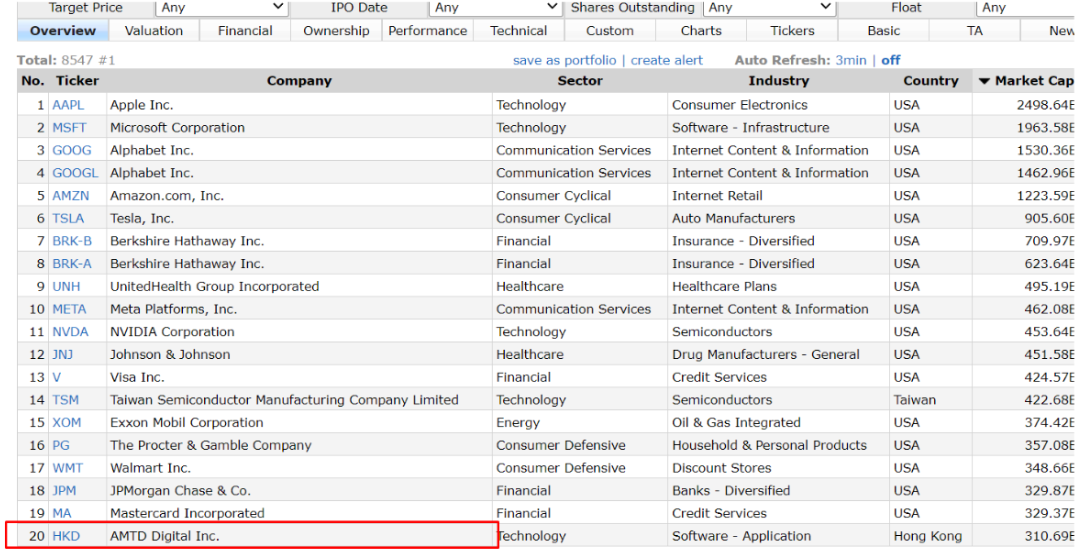This screenshot has height=552, width=1078.
Task: Open the AMZN ticker link
Action: point(71,196)
